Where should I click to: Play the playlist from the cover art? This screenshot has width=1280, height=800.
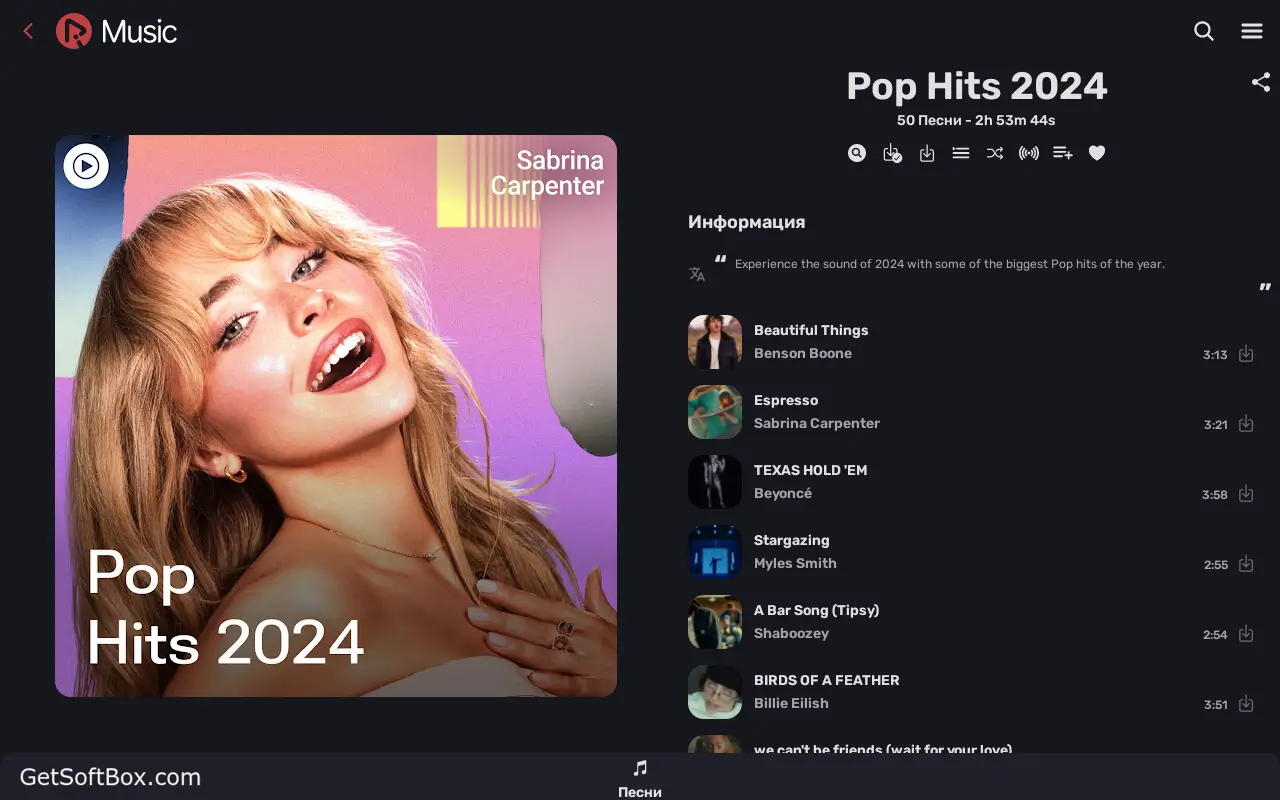tap(86, 166)
